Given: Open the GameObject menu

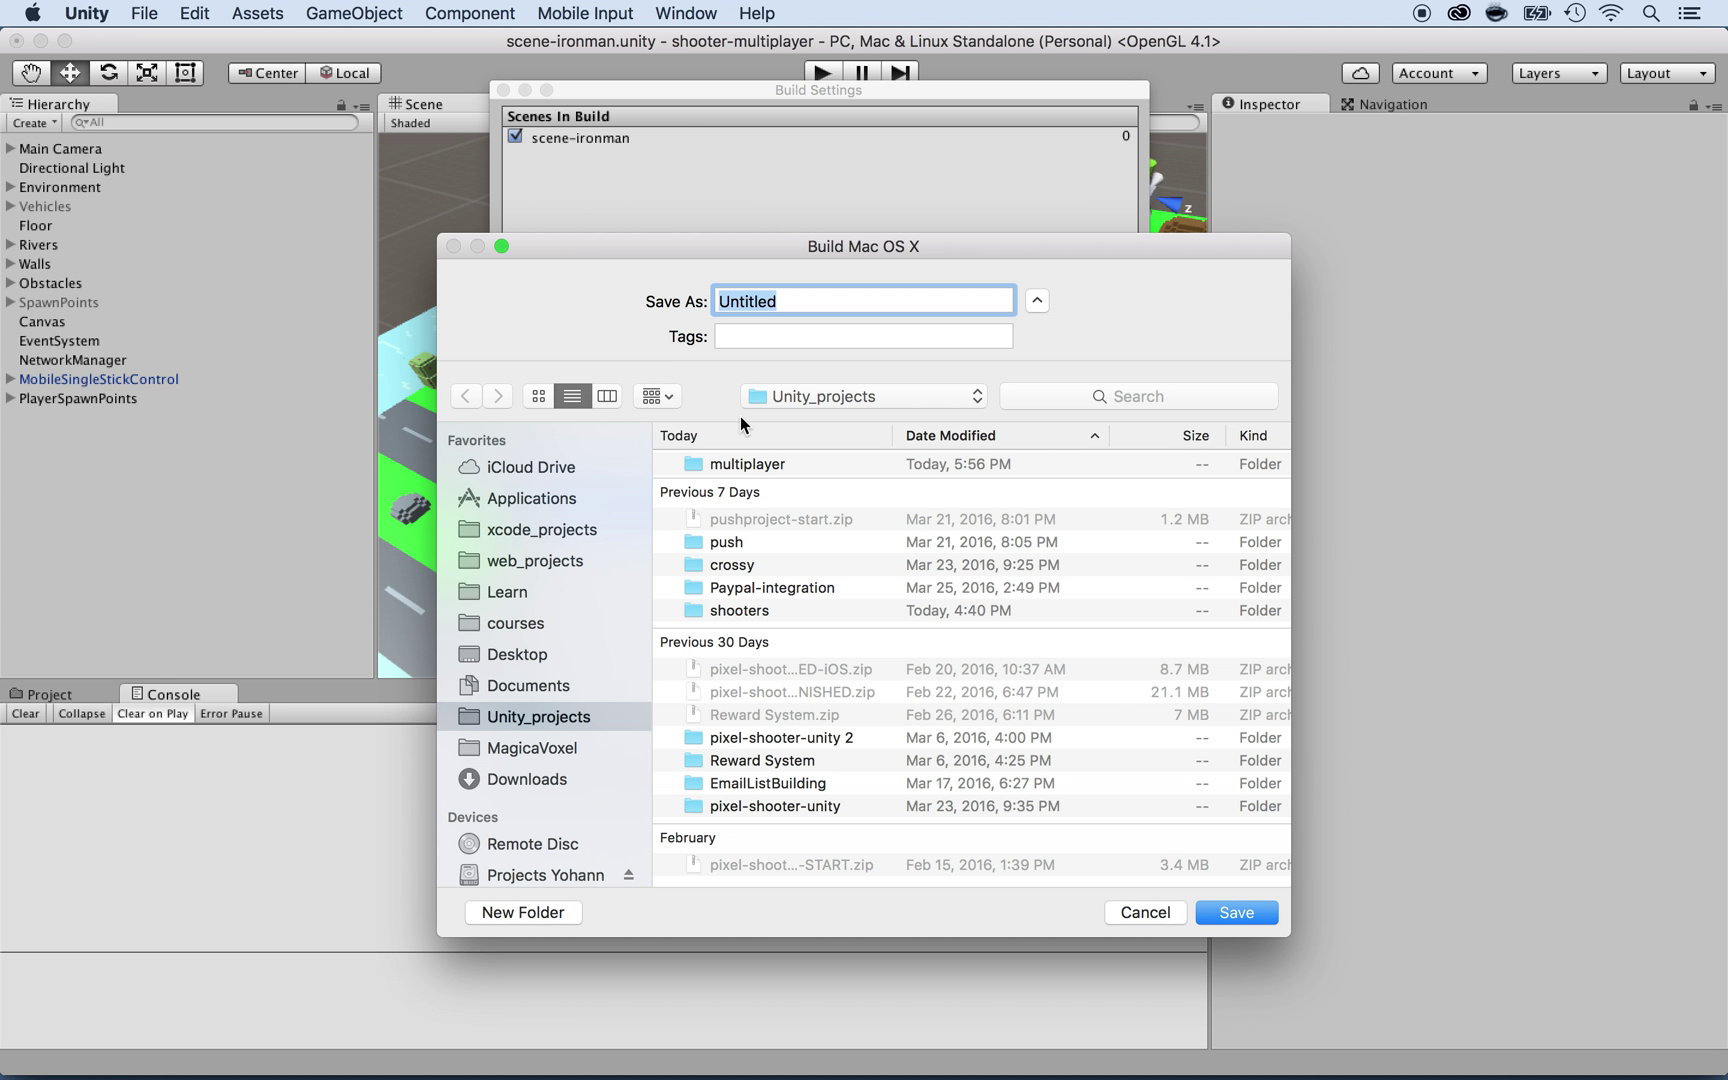Looking at the screenshot, I should [354, 13].
